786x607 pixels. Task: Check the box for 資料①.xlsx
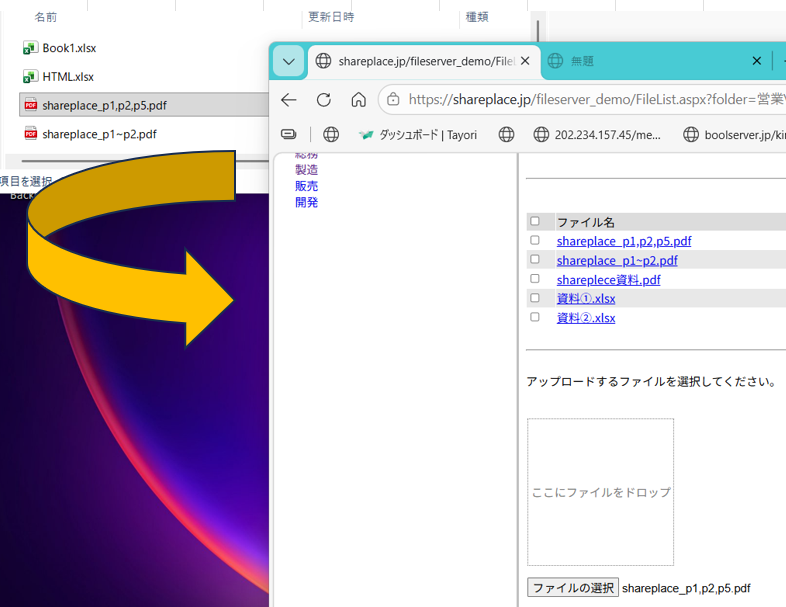tap(535, 298)
